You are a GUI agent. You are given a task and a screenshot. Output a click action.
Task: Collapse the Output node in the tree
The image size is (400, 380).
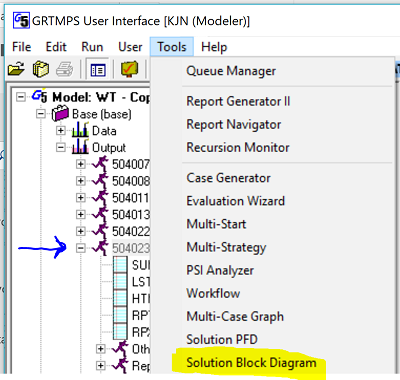tap(60, 147)
